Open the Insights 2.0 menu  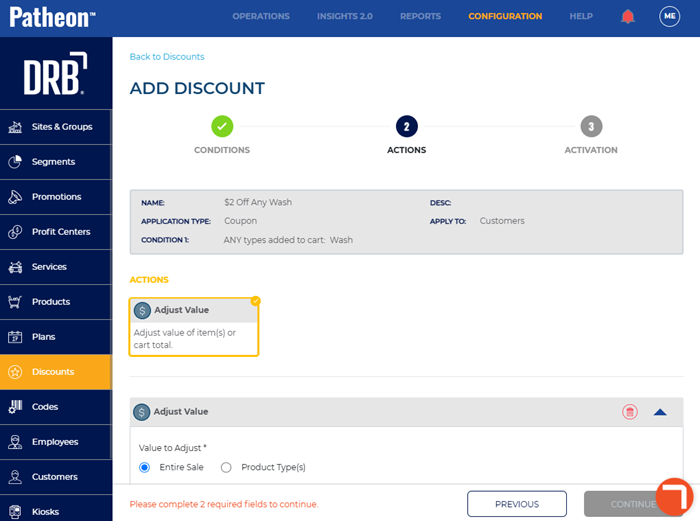[345, 17]
